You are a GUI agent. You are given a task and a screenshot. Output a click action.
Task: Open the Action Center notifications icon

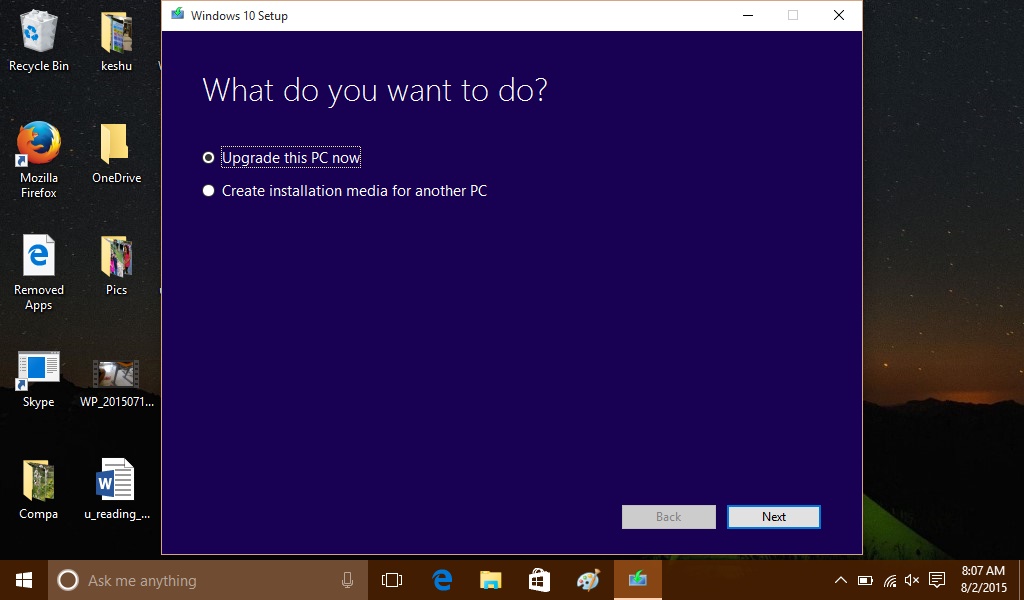point(937,580)
